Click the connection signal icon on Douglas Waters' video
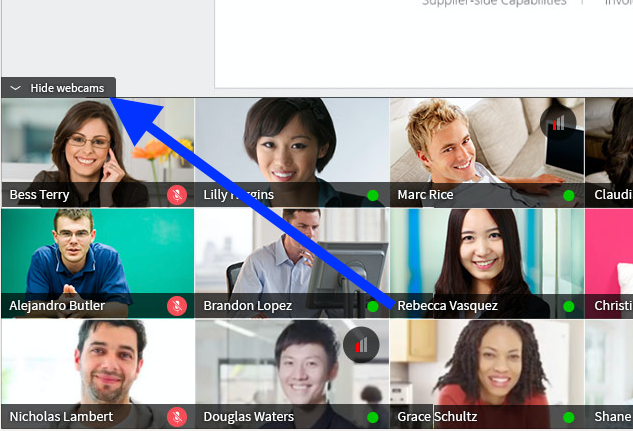Image resolution: width=633 pixels, height=431 pixels. pos(361,345)
